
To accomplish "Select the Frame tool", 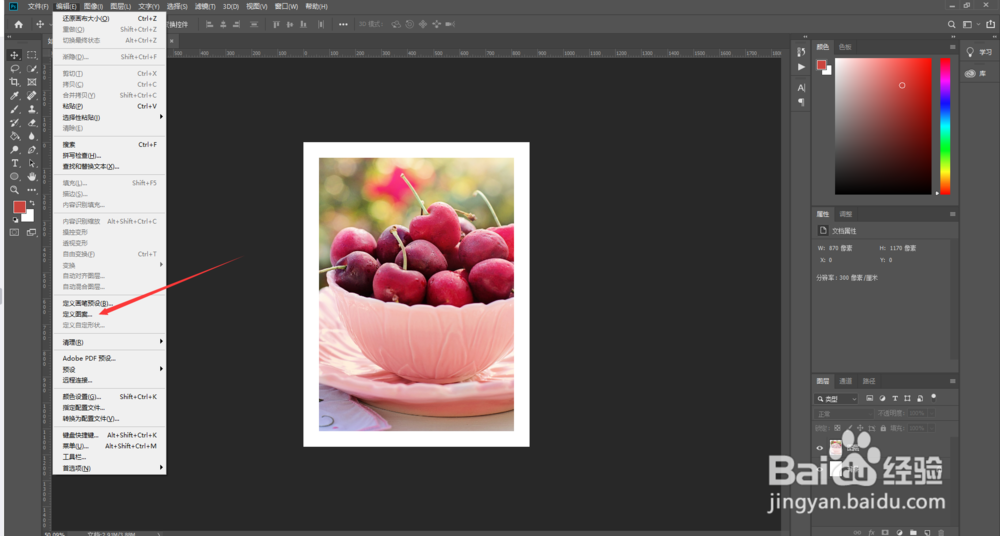I will tap(32, 82).
